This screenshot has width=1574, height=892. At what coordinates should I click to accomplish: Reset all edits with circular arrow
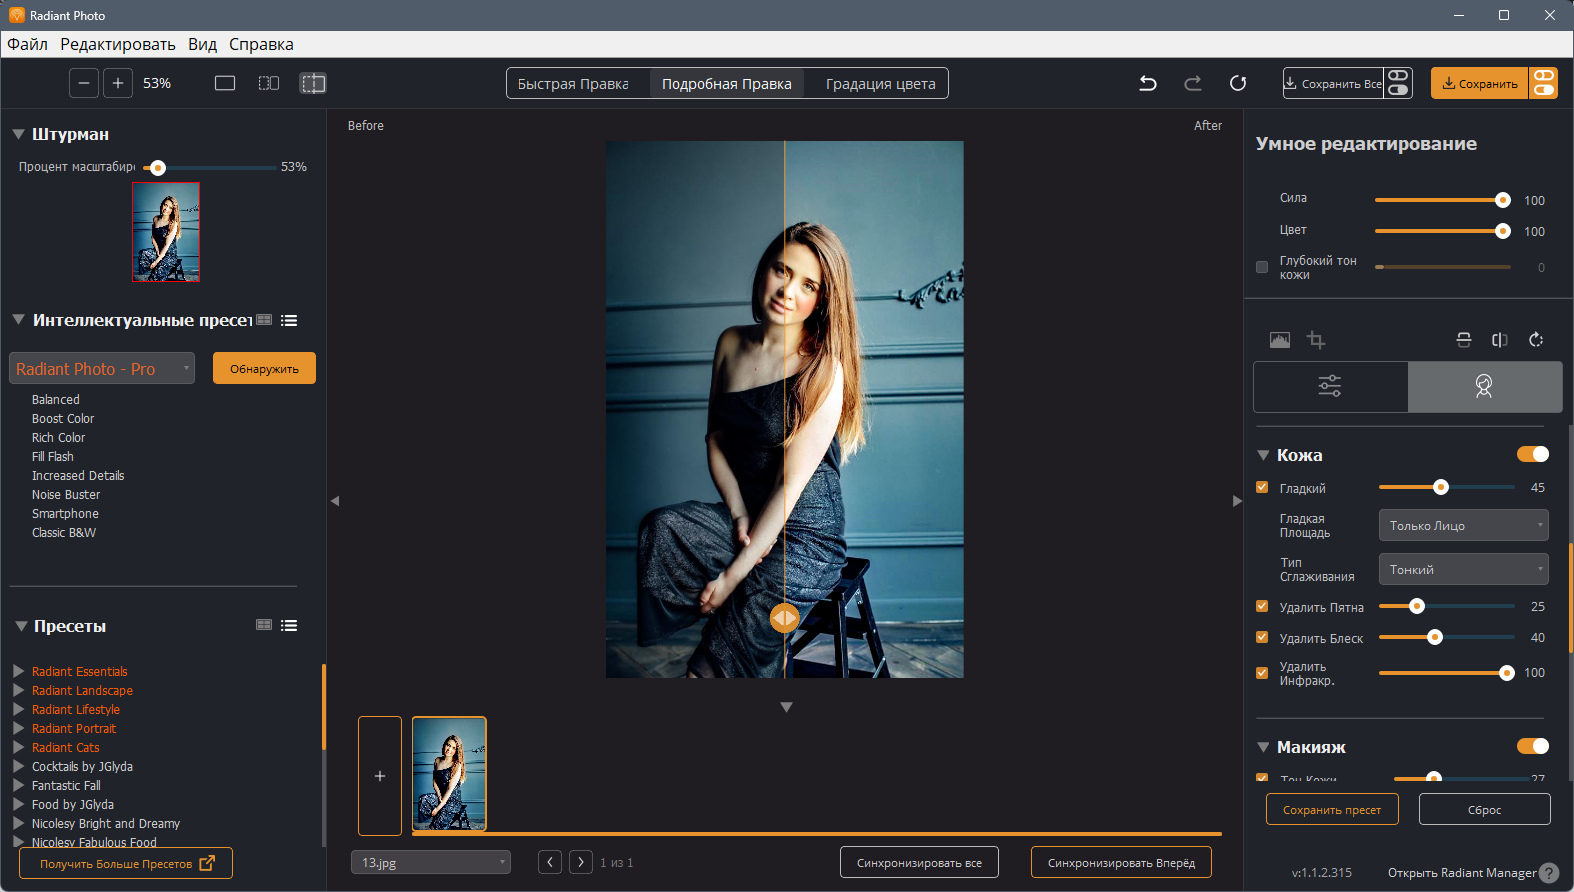click(x=1238, y=83)
